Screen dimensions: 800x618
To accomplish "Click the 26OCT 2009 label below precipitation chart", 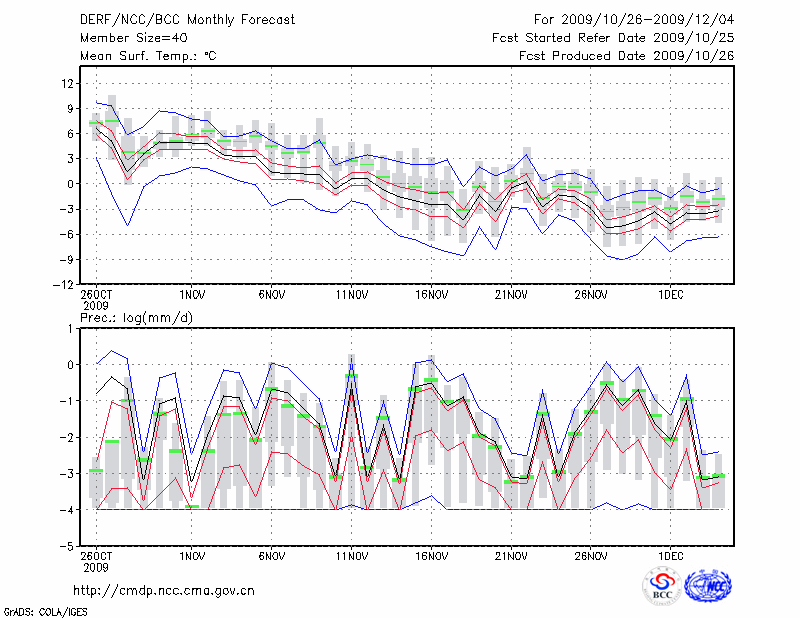I will 97,559.
